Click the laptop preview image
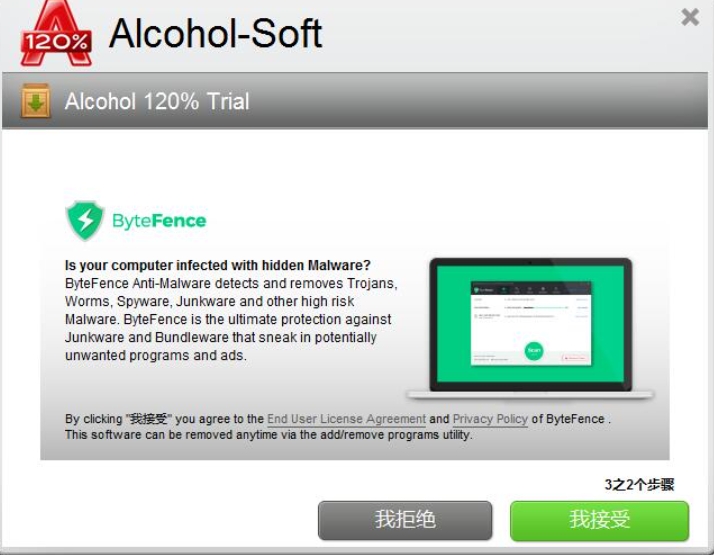The image size is (714, 555). click(530, 329)
